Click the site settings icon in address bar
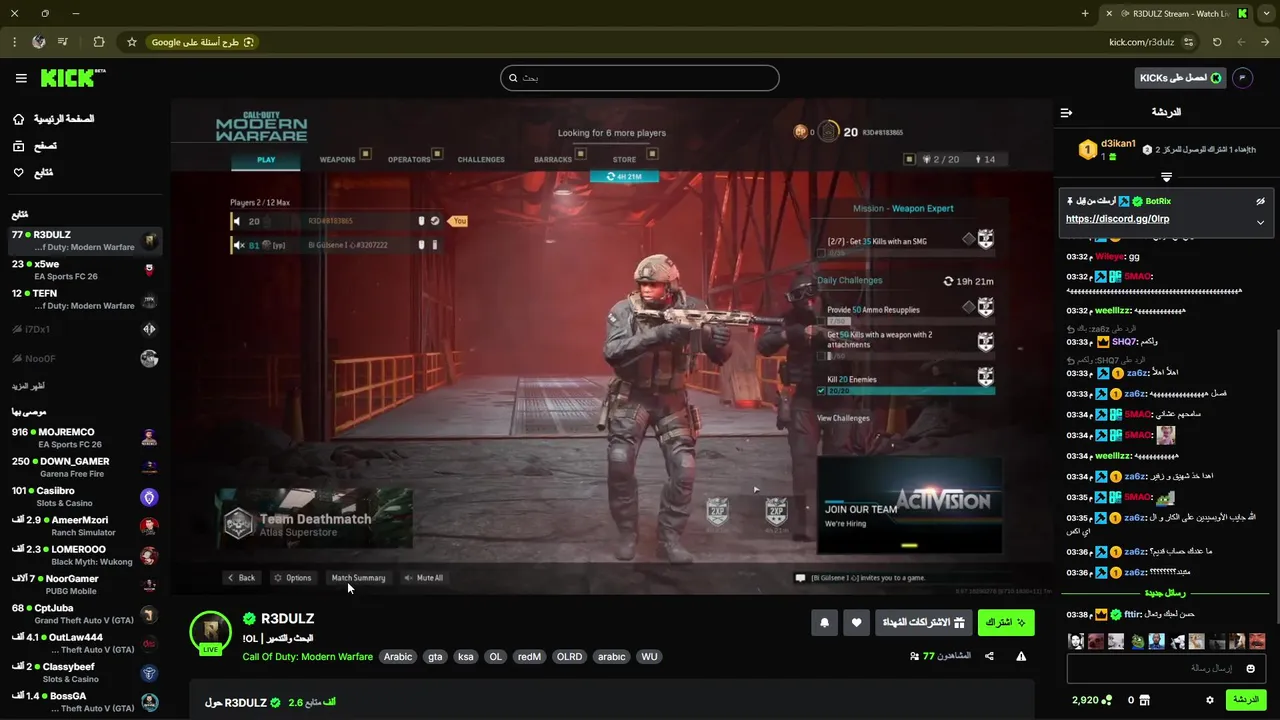 (x=1188, y=42)
